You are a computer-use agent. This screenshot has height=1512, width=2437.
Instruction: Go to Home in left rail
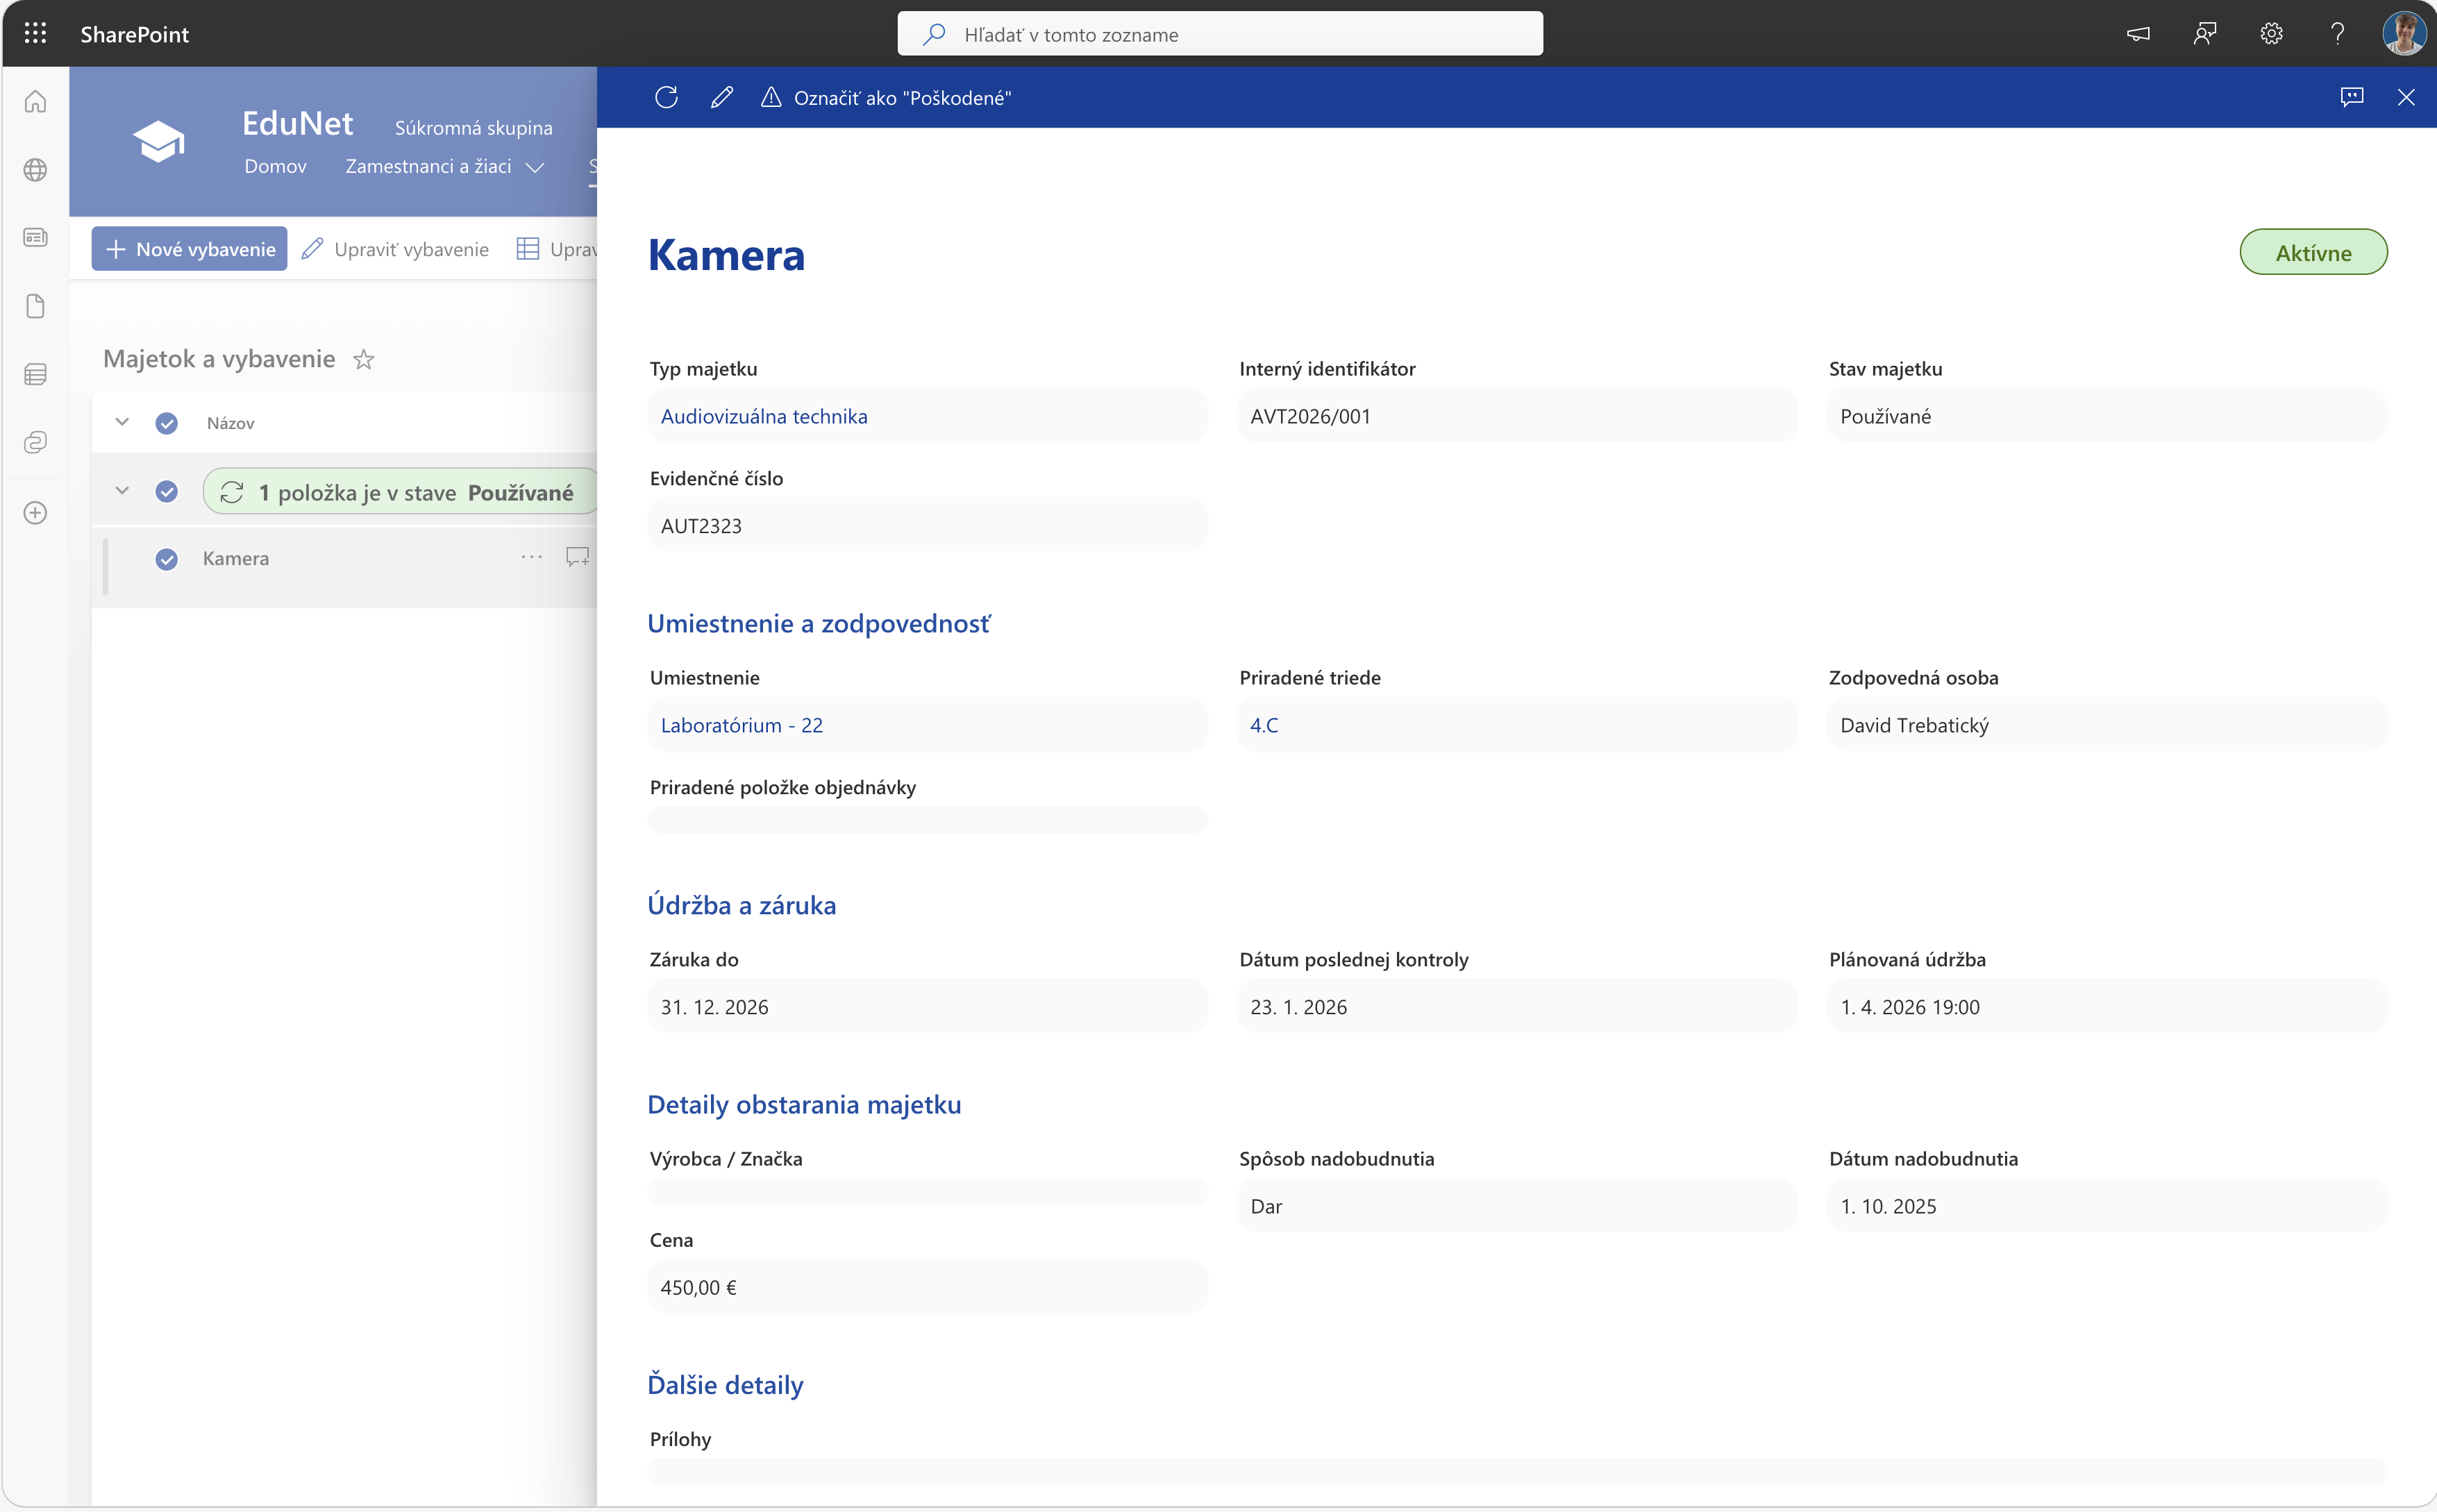point(35,102)
